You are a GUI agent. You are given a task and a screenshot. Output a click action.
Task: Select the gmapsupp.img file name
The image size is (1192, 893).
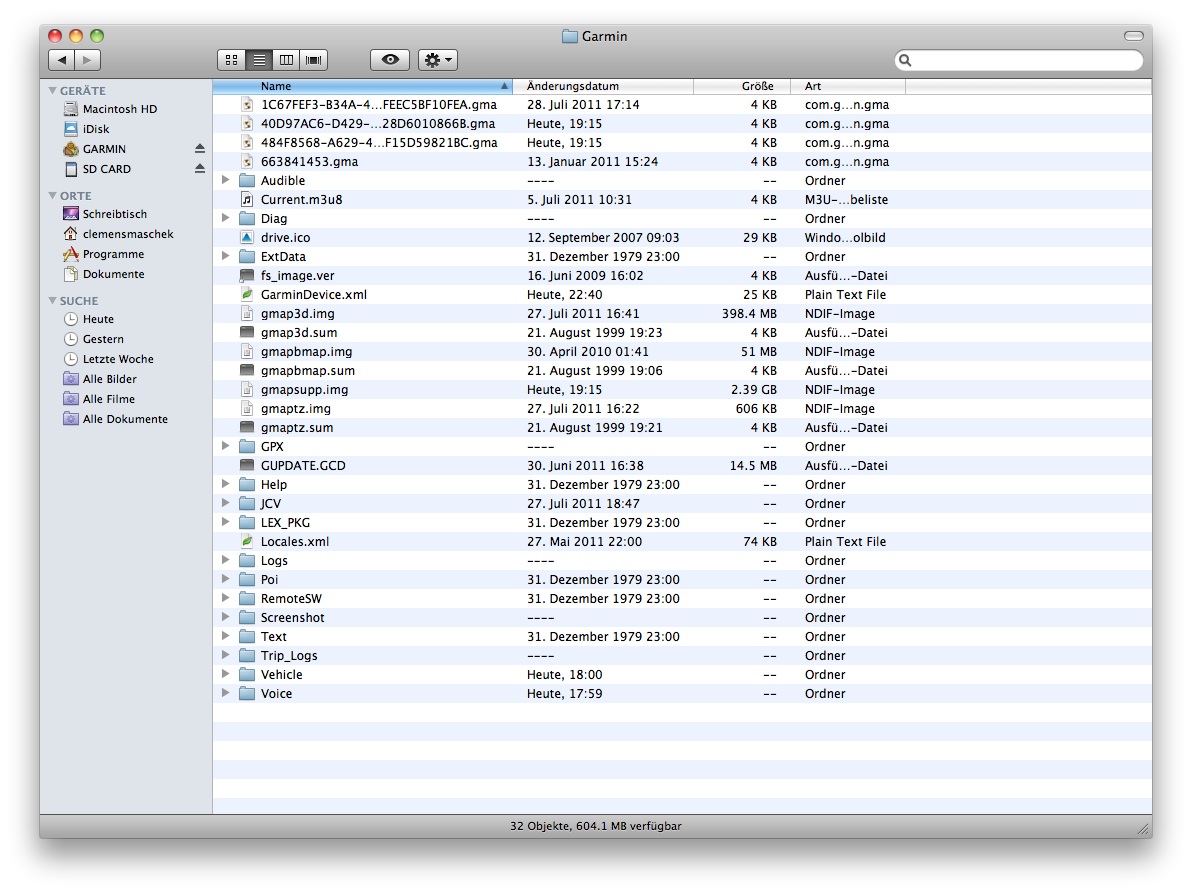click(x=304, y=390)
